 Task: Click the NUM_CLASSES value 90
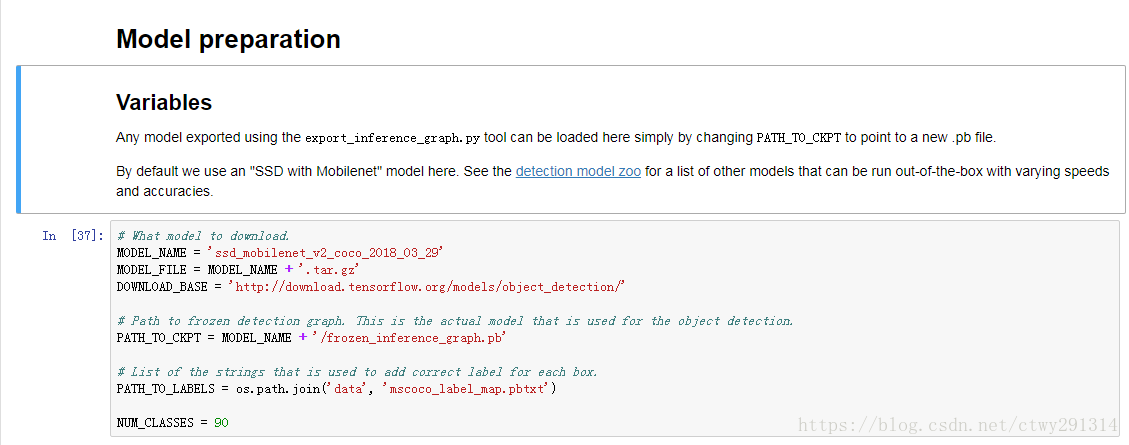point(221,423)
